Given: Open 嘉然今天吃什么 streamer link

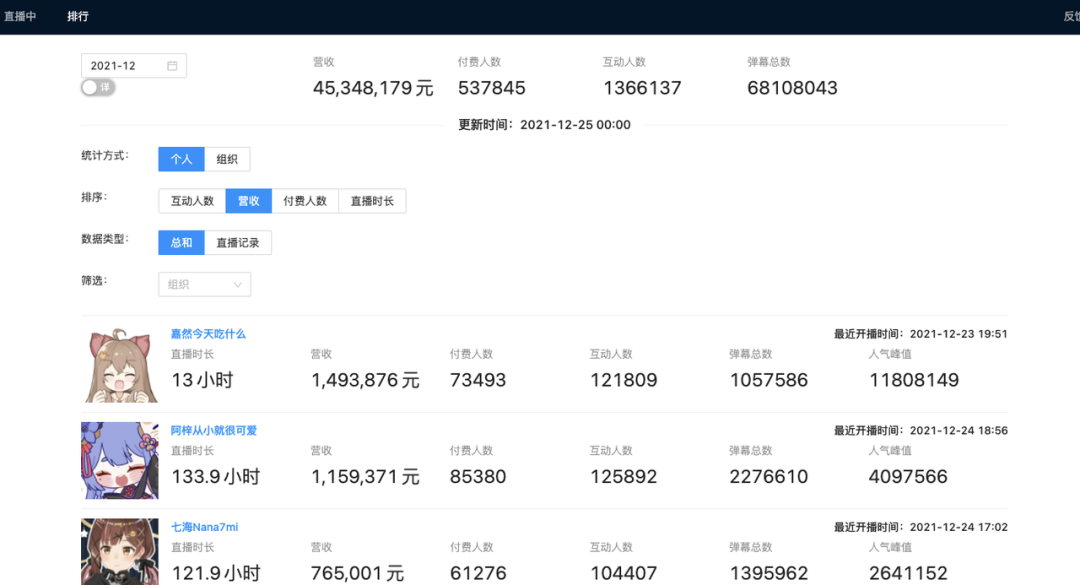Looking at the screenshot, I should pyautogui.click(x=208, y=333).
